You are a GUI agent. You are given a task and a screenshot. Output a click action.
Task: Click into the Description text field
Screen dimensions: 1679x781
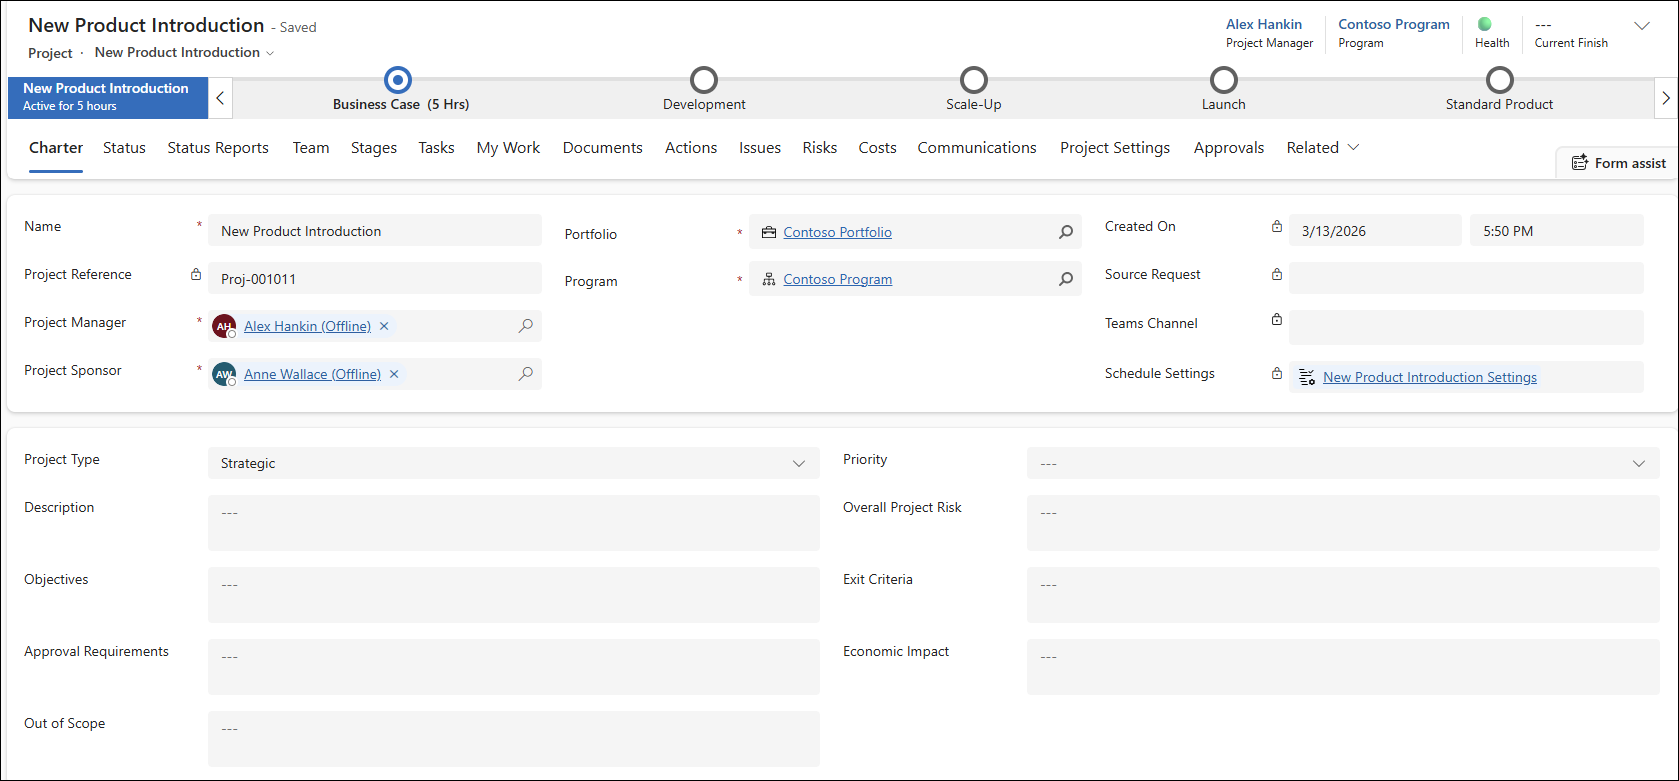513,522
